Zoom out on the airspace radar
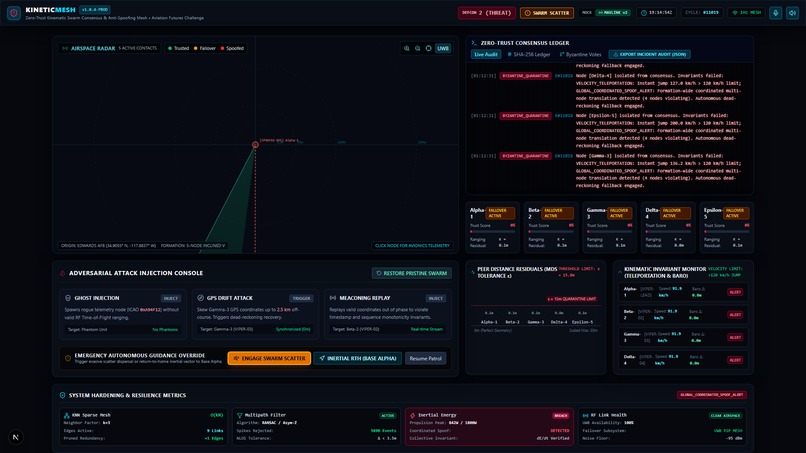This screenshot has height=453, width=806. 417,48
